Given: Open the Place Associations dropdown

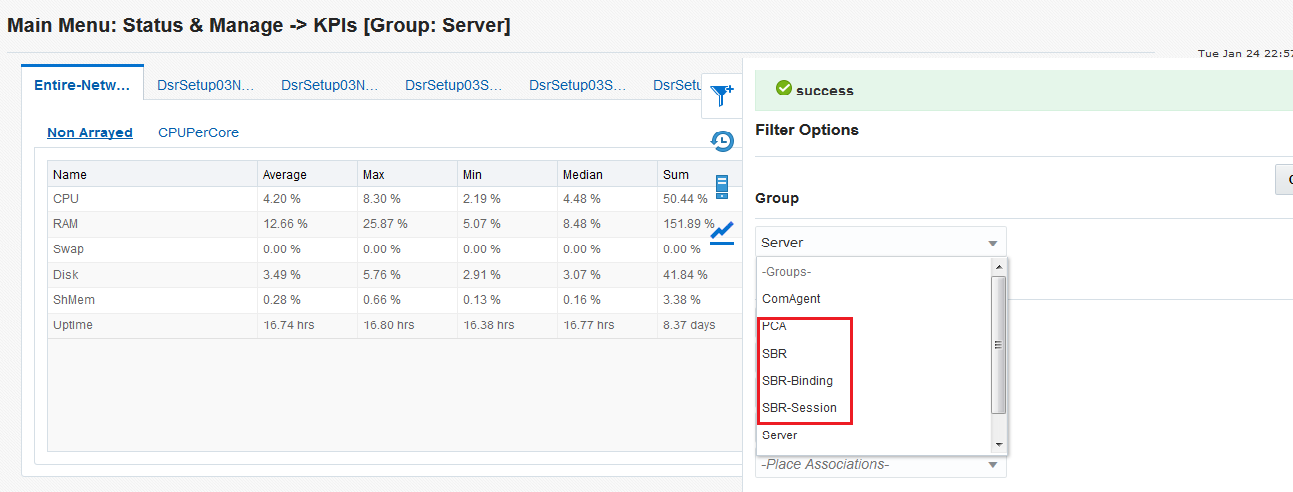Looking at the screenshot, I should click(x=881, y=465).
